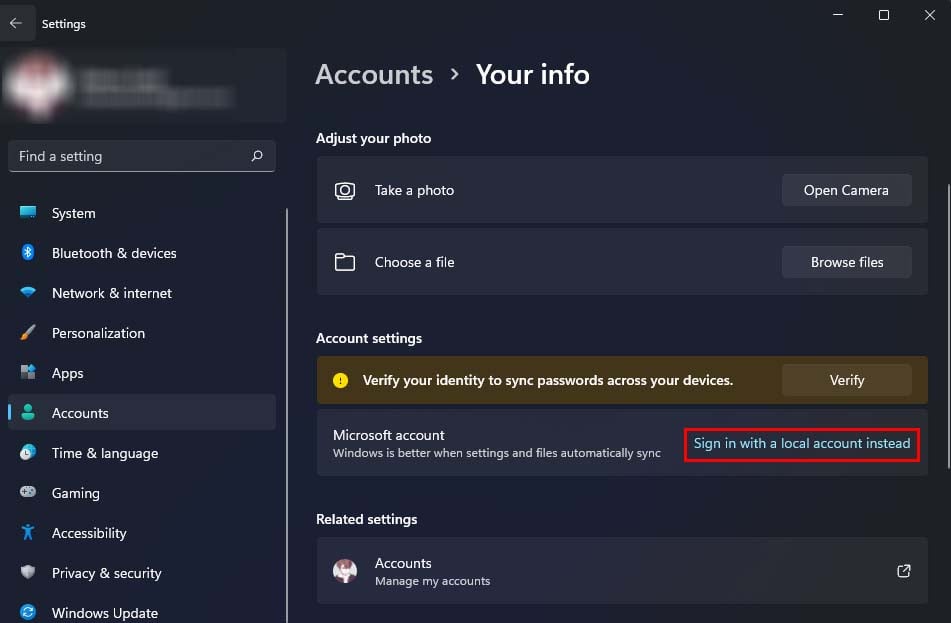Viewport: 951px width, 623px height.
Task: Open Gaming settings
Action: 142,493
